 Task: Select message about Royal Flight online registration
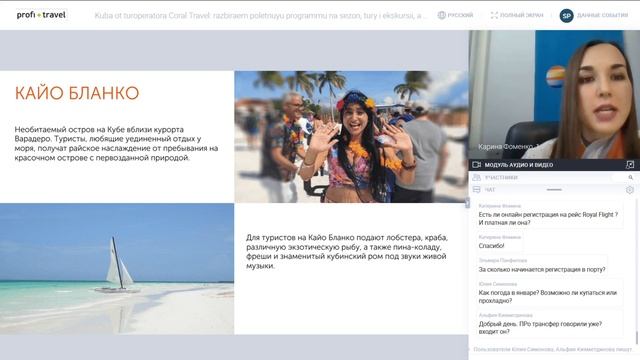coord(548,218)
